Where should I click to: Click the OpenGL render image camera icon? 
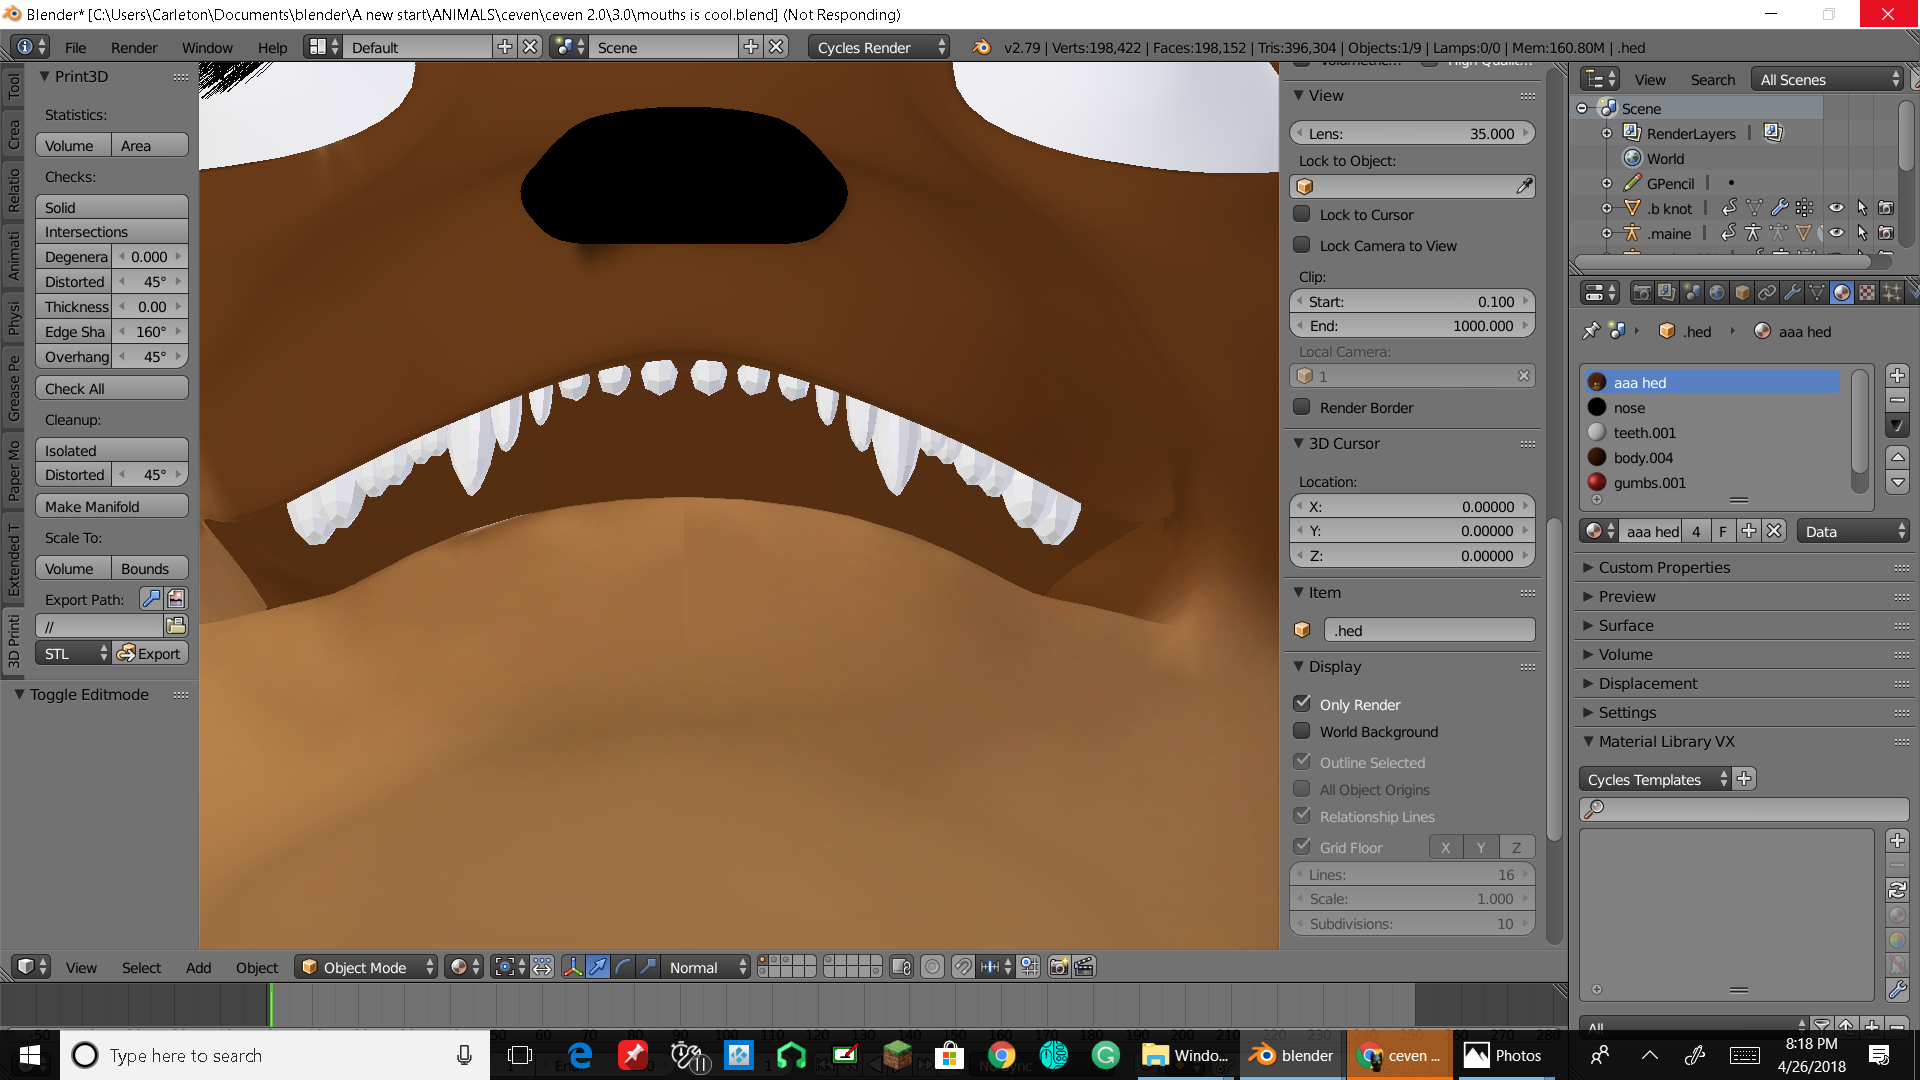[1059, 967]
